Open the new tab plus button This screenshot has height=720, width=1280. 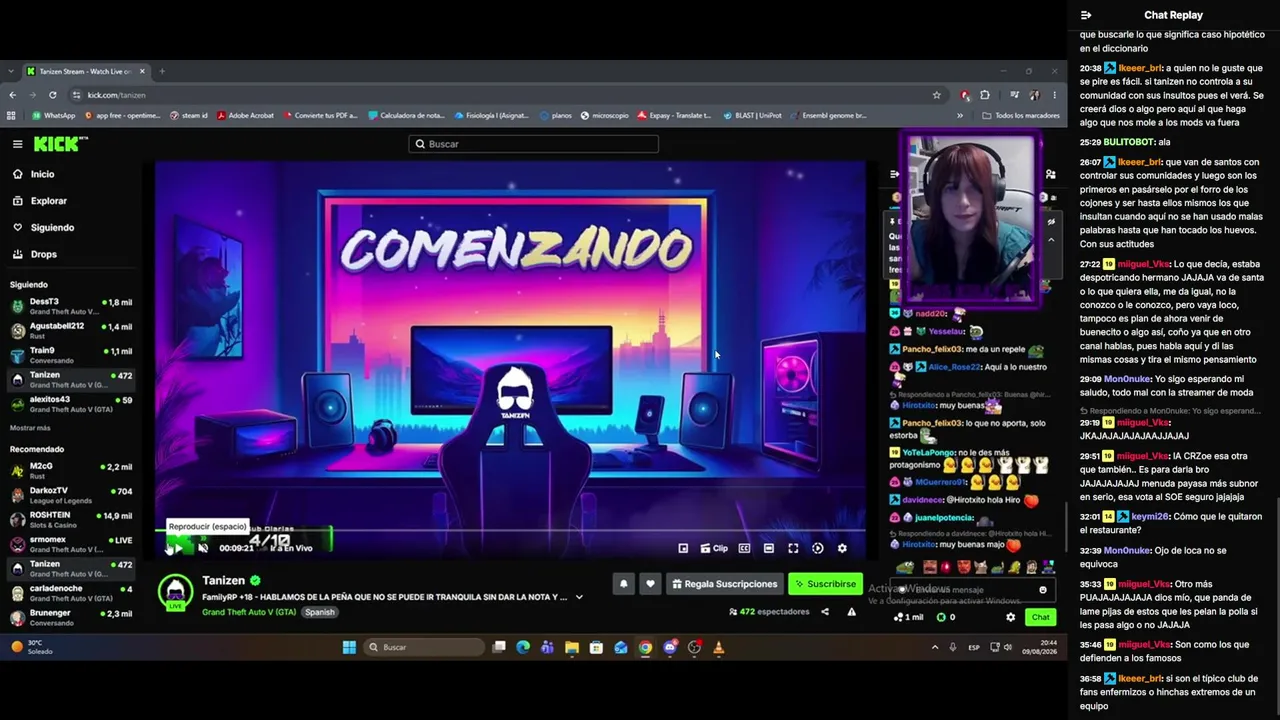tap(162, 71)
